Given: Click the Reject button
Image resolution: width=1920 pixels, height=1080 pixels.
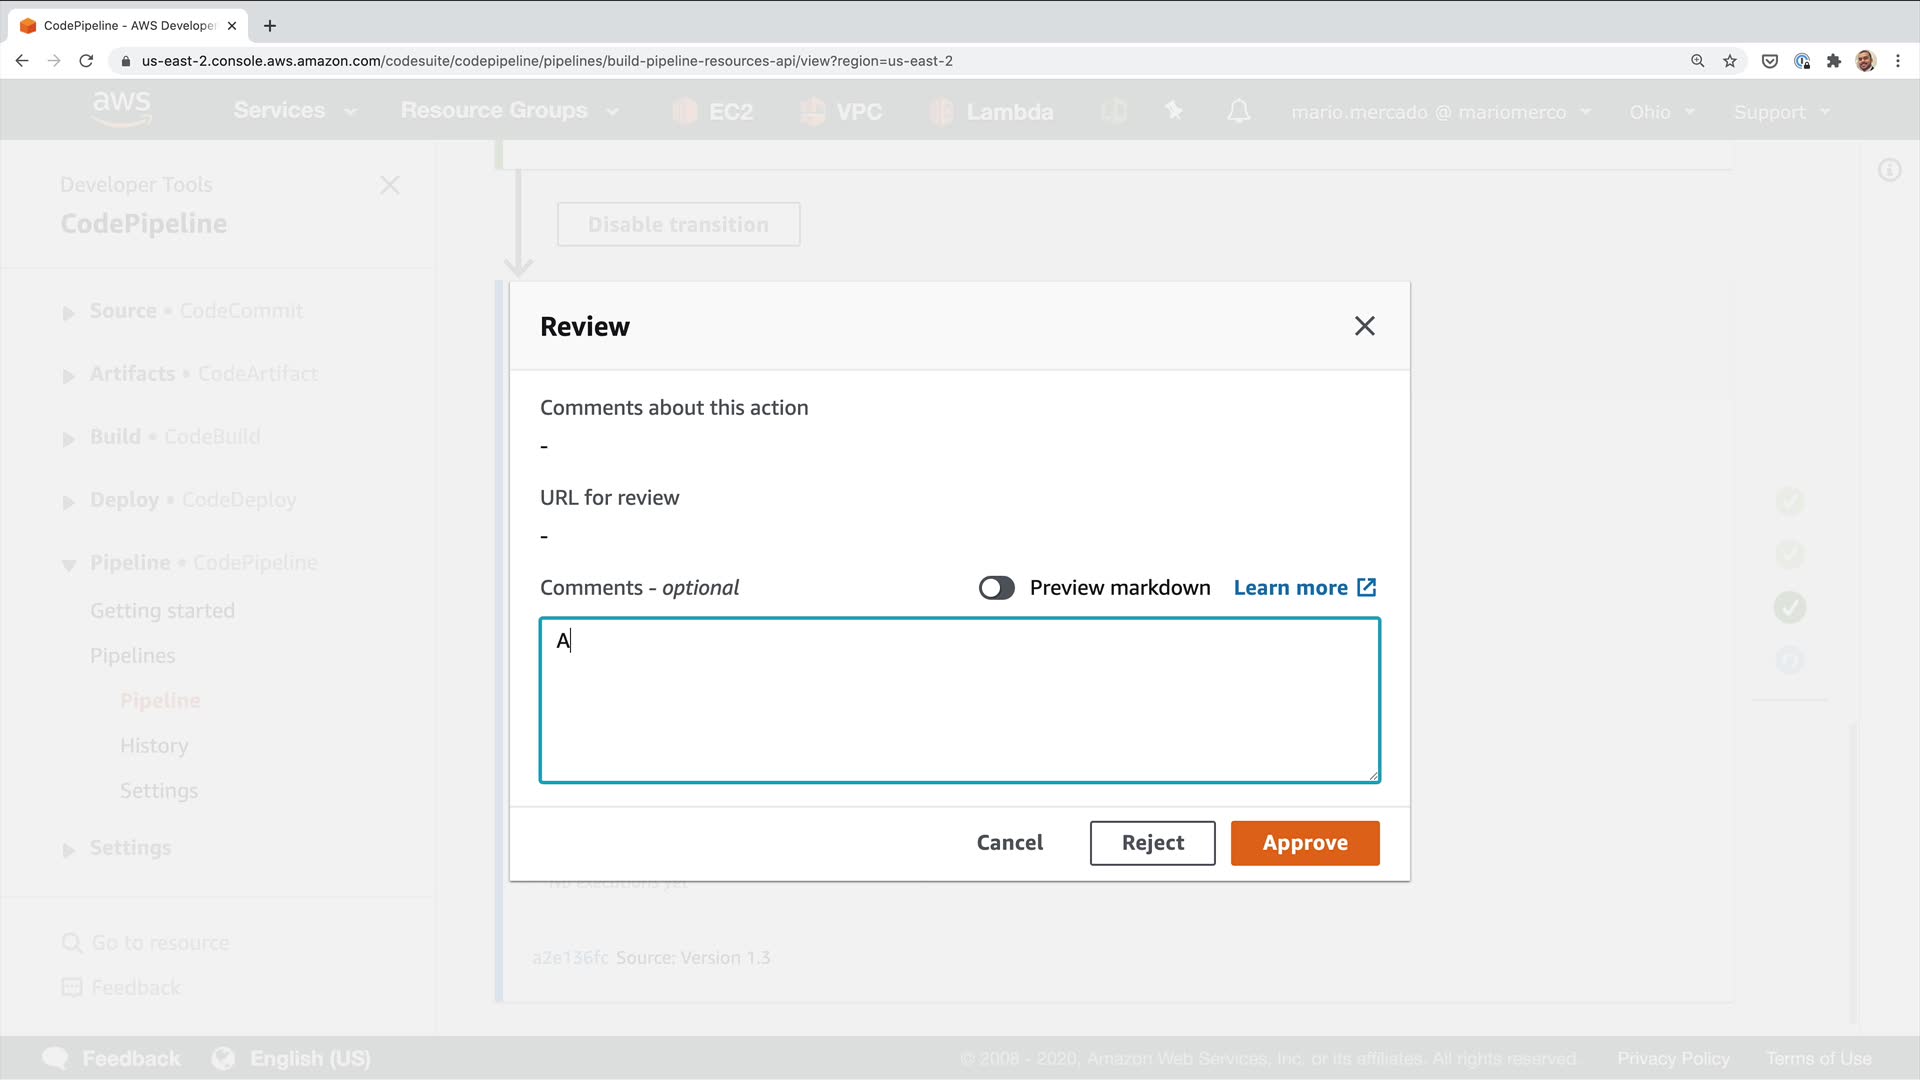Looking at the screenshot, I should point(1152,843).
